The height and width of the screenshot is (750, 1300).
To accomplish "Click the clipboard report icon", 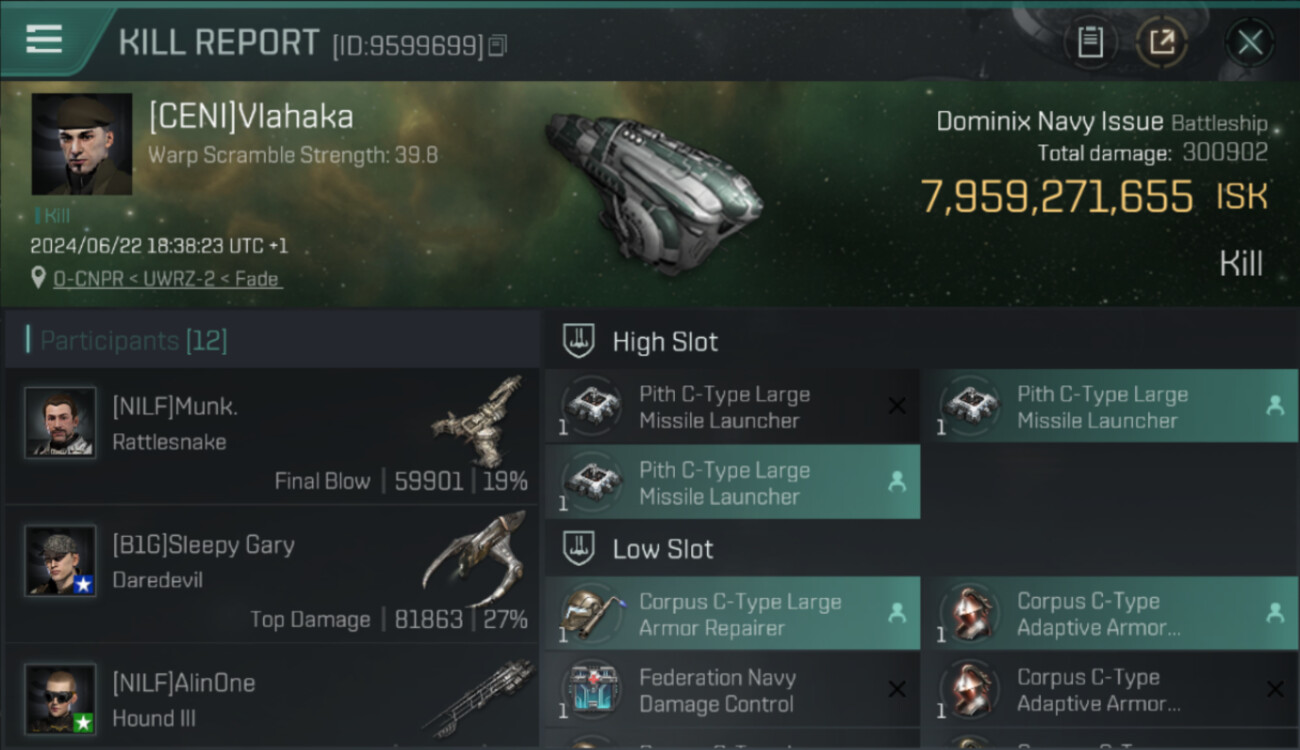I will pos(1090,42).
